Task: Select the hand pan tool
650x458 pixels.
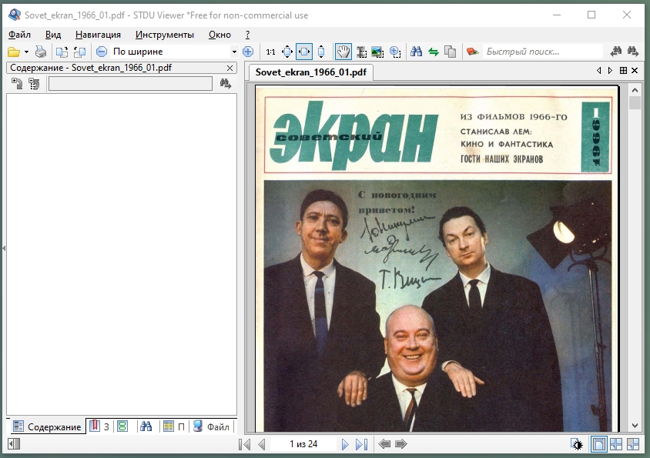Action: click(343, 52)
